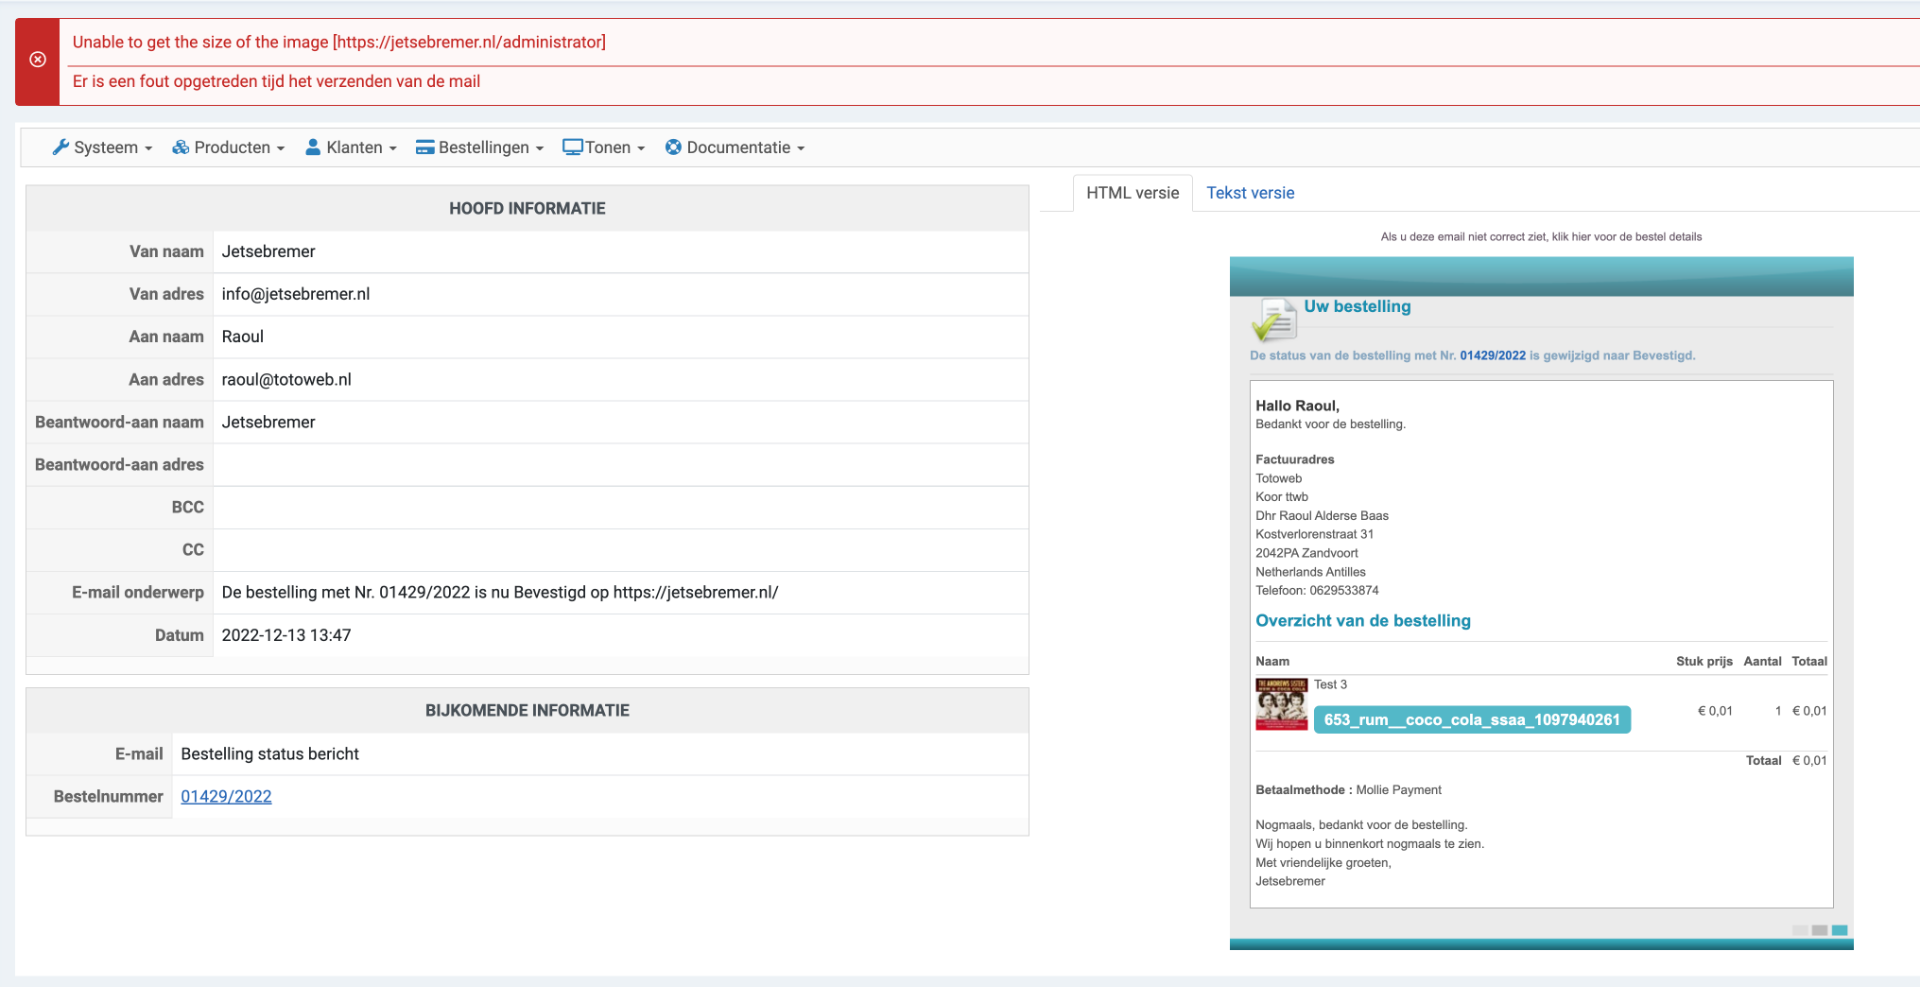Screen dimensions: 1920x987
Task: Click the order number link in status message
Action: 1493,355
